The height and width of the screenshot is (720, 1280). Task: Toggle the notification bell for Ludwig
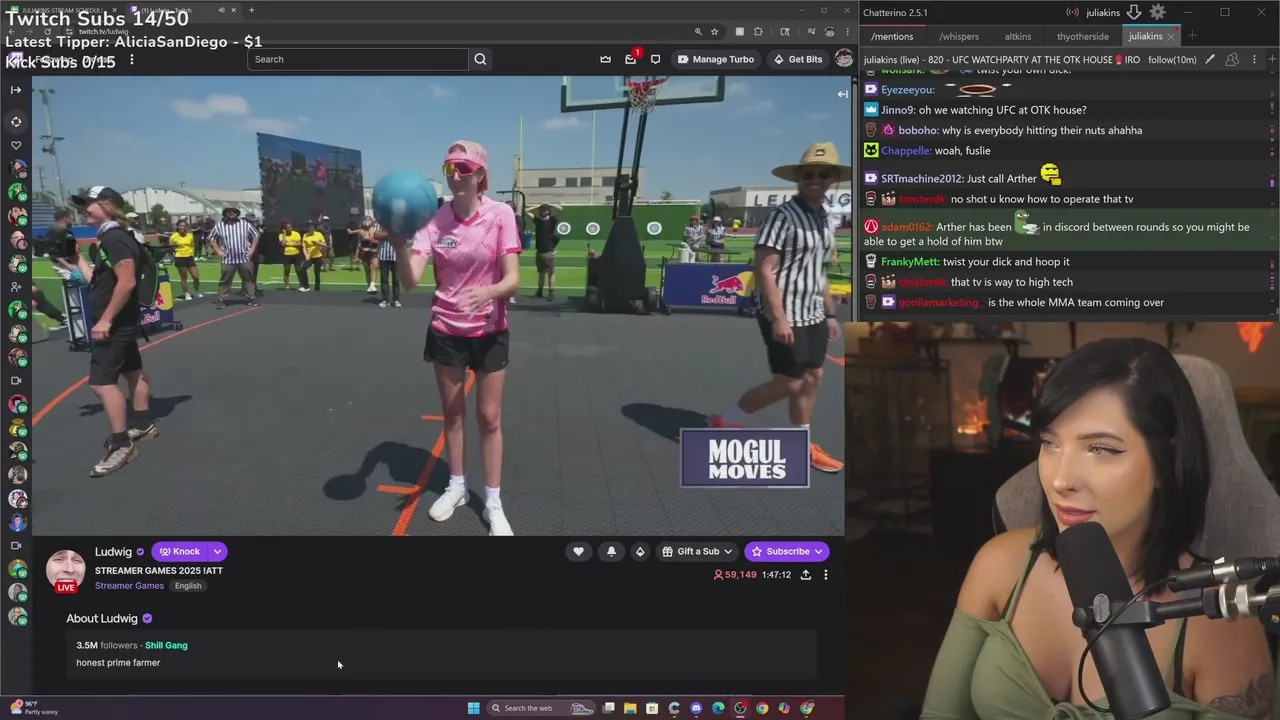(611, 551)
